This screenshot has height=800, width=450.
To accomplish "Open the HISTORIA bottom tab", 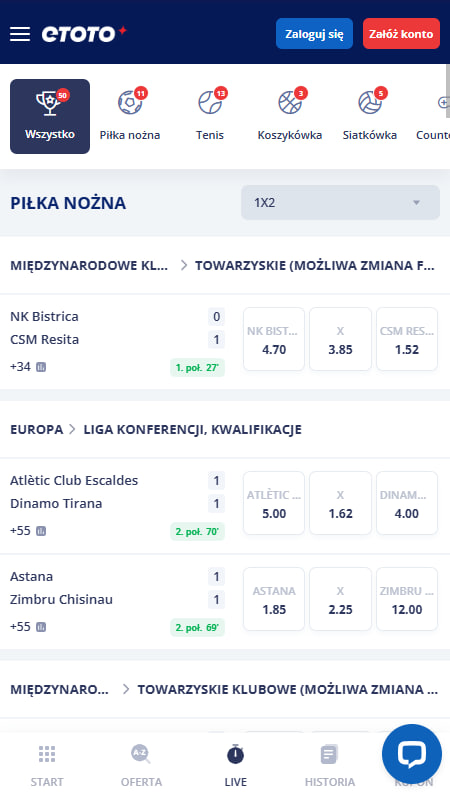I will [x=330, y=766].
